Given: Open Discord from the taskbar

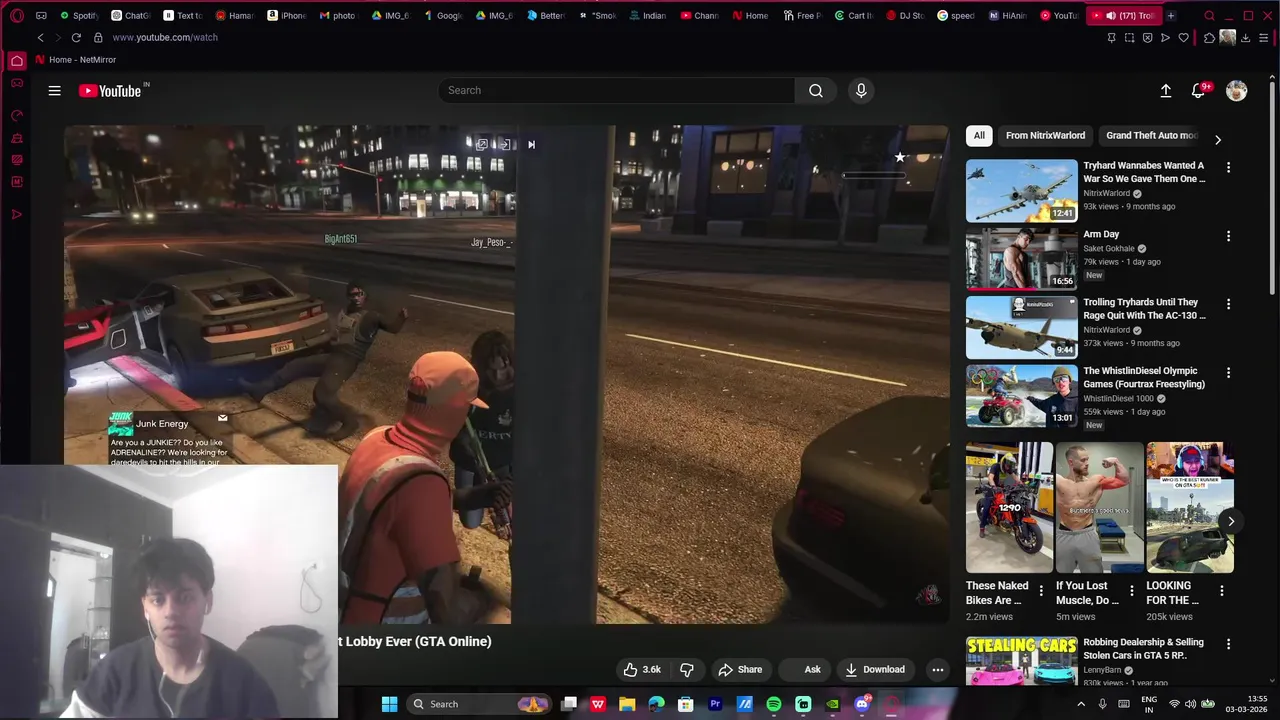Looking at the screenshot, I should [x=862, y=704].
